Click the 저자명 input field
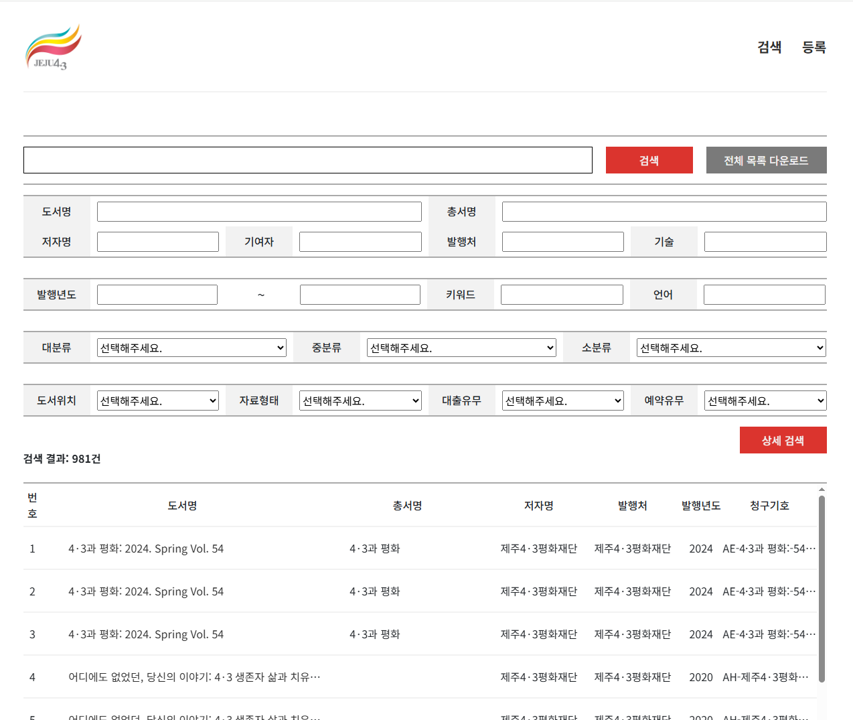This screenshot has width=853, height=720. (158, 242)
